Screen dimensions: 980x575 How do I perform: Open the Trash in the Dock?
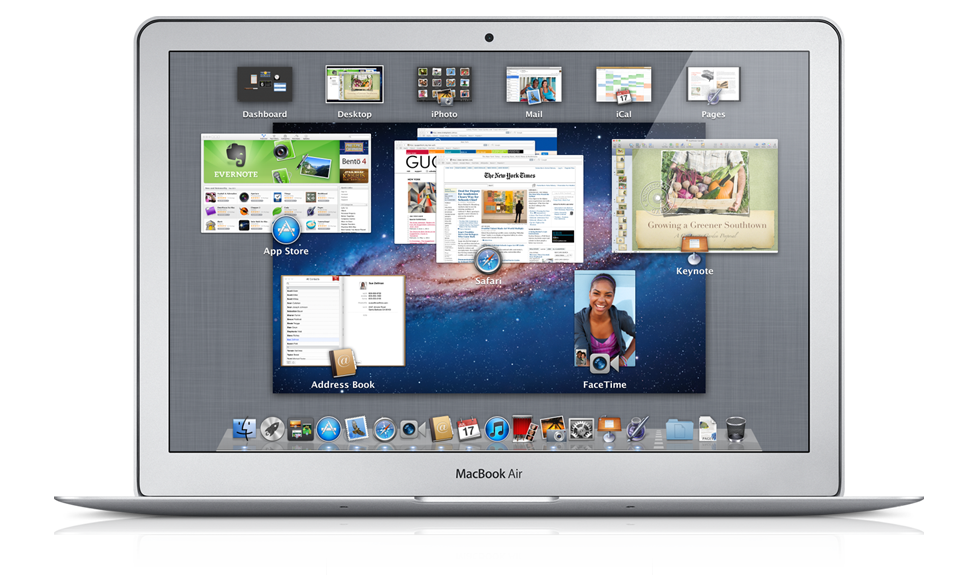click(736, 429)
